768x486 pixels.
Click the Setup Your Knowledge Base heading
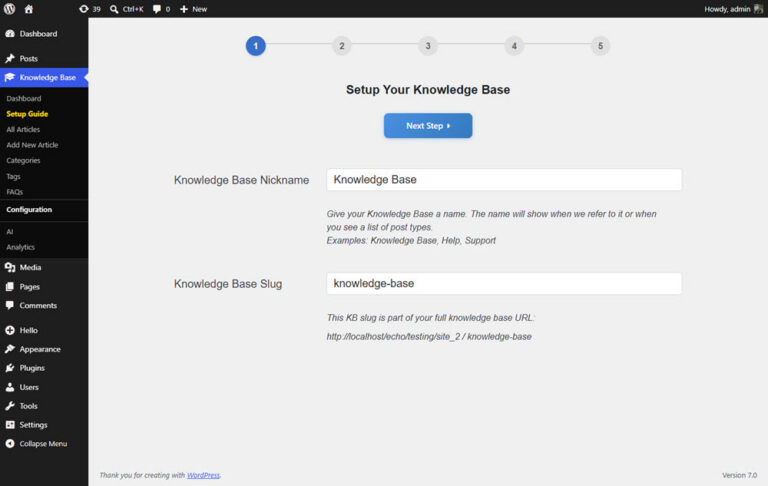[428, 90]
